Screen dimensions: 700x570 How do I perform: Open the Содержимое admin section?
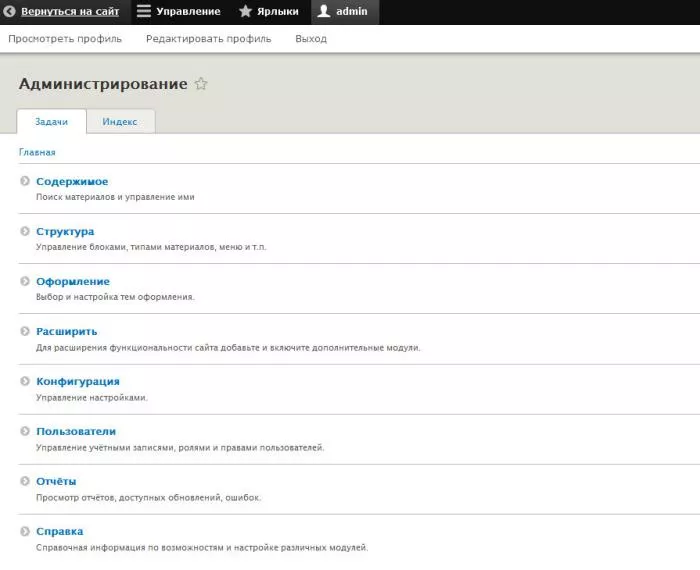tap(72, 182)
